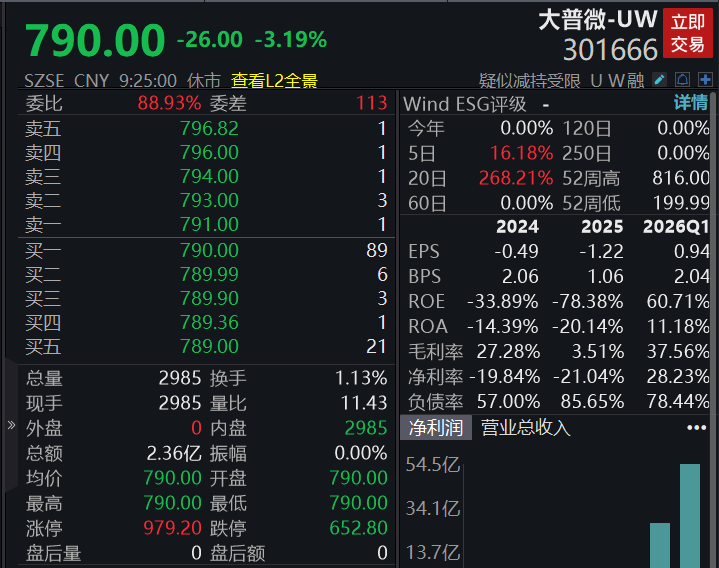Click the red 立即交易 trade button
Viewport: 719px width, 568px height.
tap(688, 33)
